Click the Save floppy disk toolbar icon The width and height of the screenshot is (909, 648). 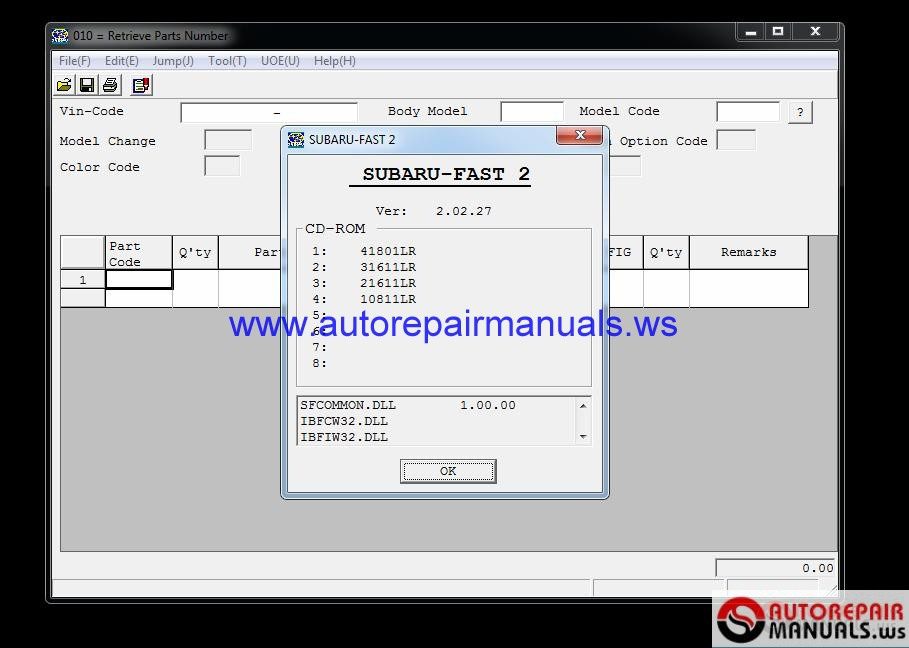[x=87, y=85]
